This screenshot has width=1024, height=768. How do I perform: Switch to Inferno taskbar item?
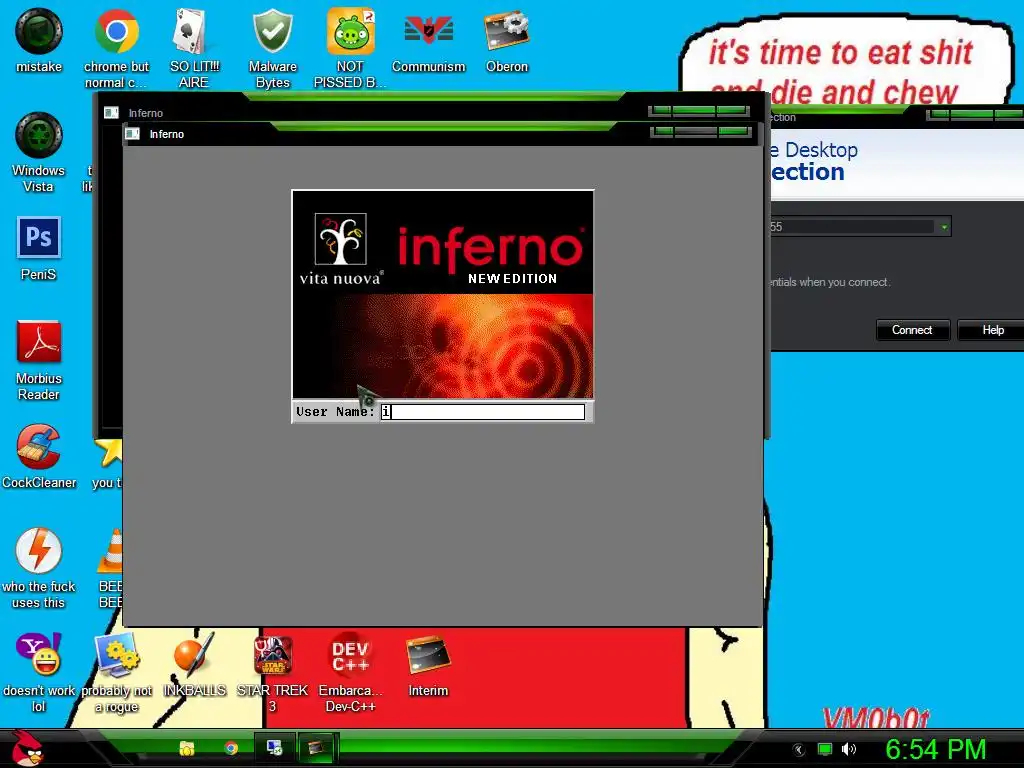pos(317,748)
